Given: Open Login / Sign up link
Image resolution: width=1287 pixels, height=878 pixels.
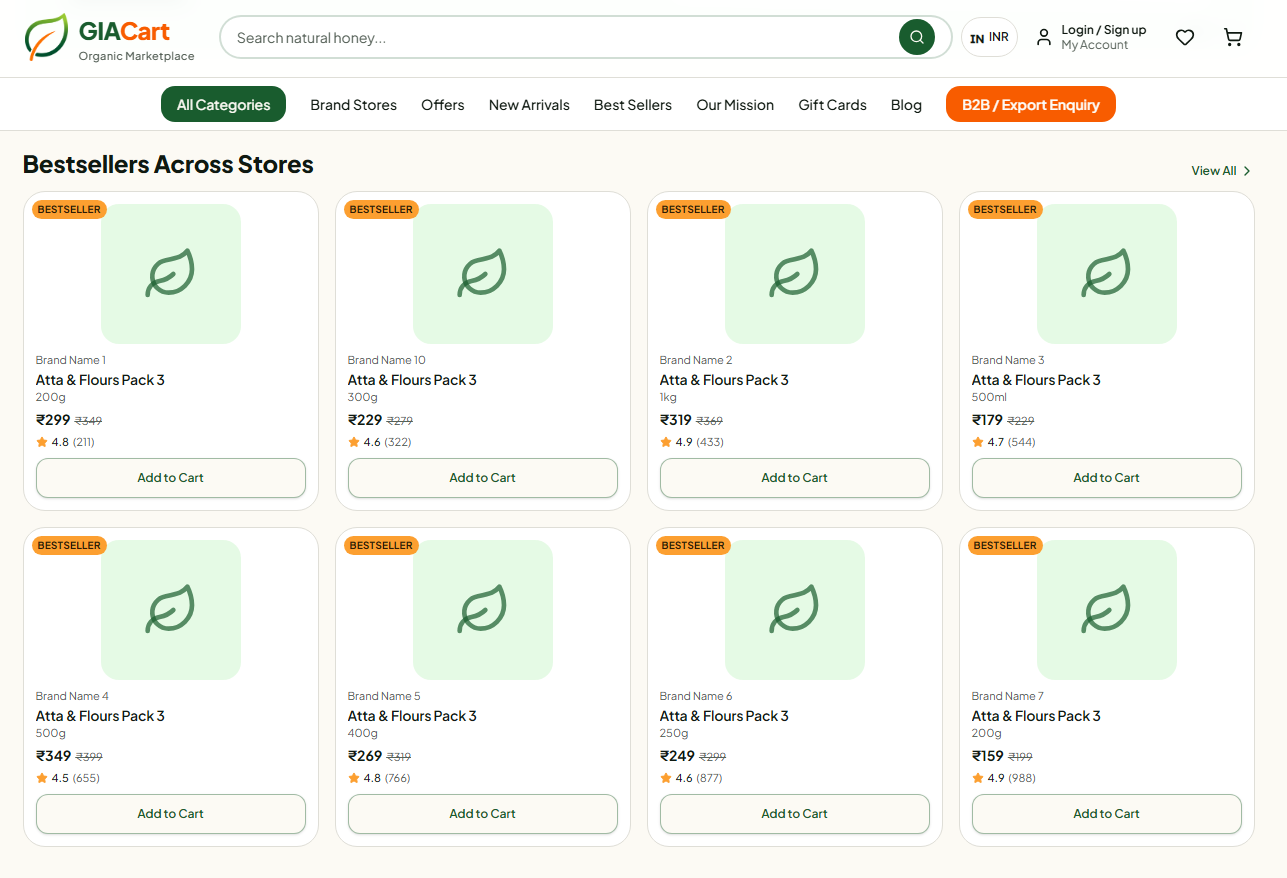Looking at the screenshot, I should click(x=1103, y=30).
